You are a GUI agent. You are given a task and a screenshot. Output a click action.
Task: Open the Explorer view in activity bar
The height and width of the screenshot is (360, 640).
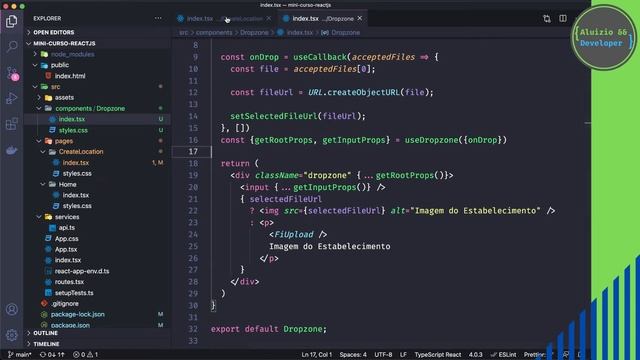coord(12,21)
